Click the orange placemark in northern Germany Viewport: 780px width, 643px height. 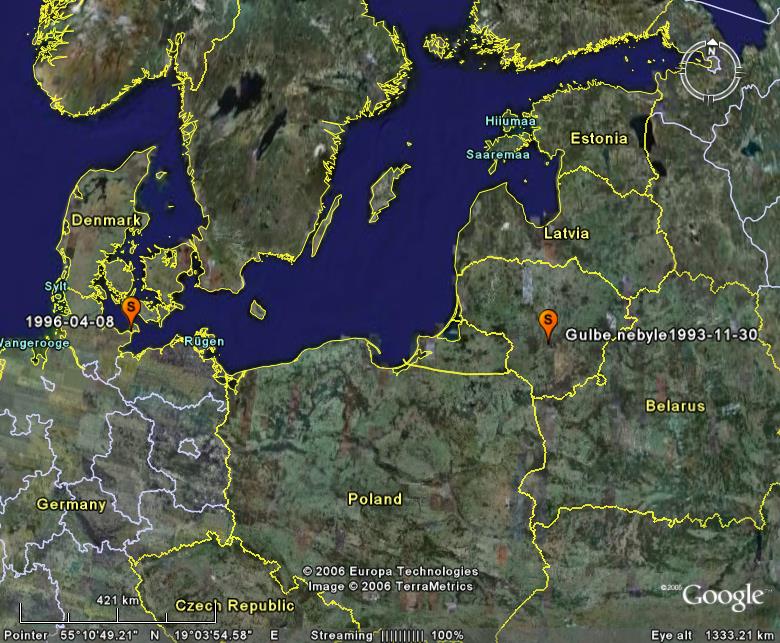click(x=130, y=309)
